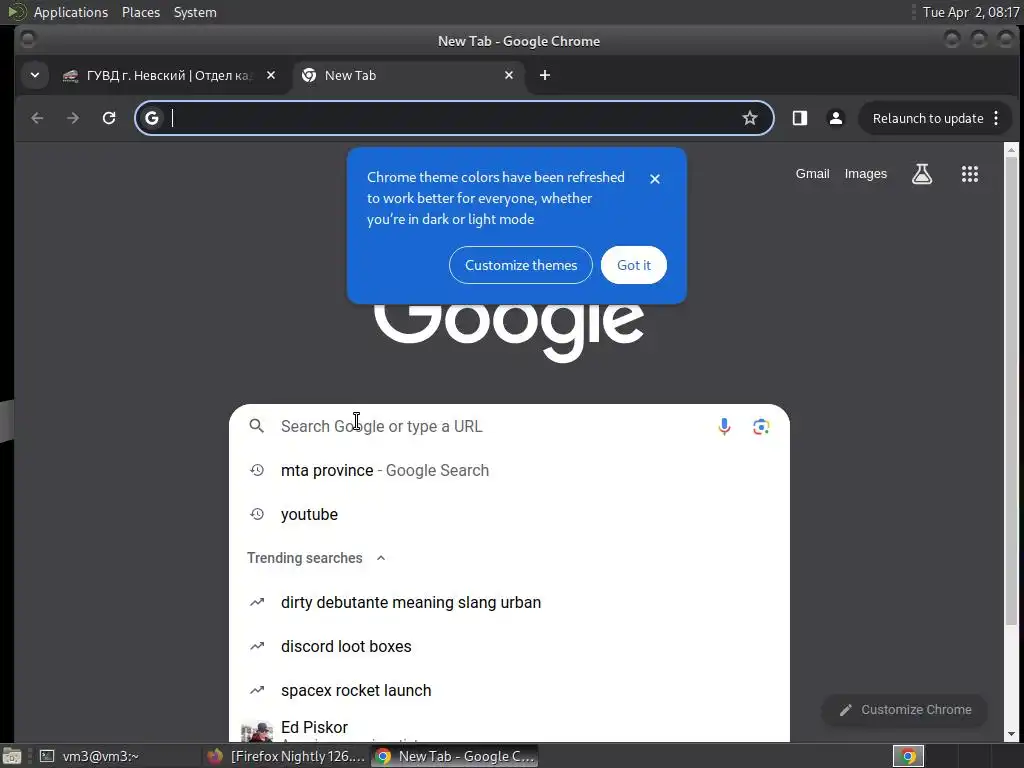Collapse Trending searches section
Screen dimensions: 1024x768
point(381,558)
